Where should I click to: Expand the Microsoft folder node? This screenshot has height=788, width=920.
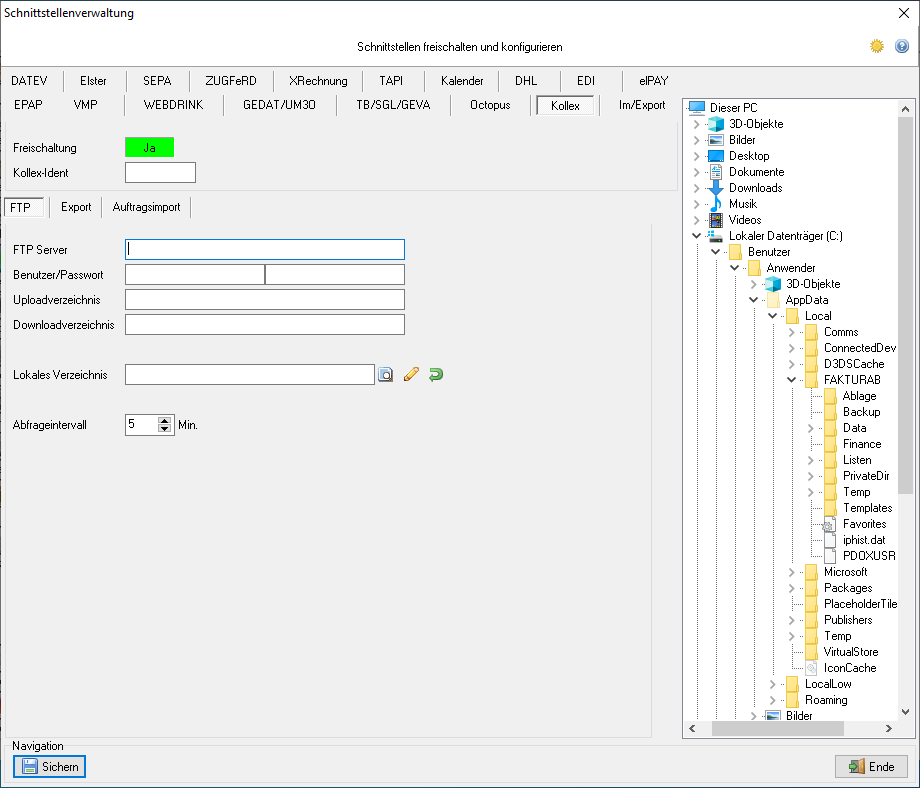(791, 572)
